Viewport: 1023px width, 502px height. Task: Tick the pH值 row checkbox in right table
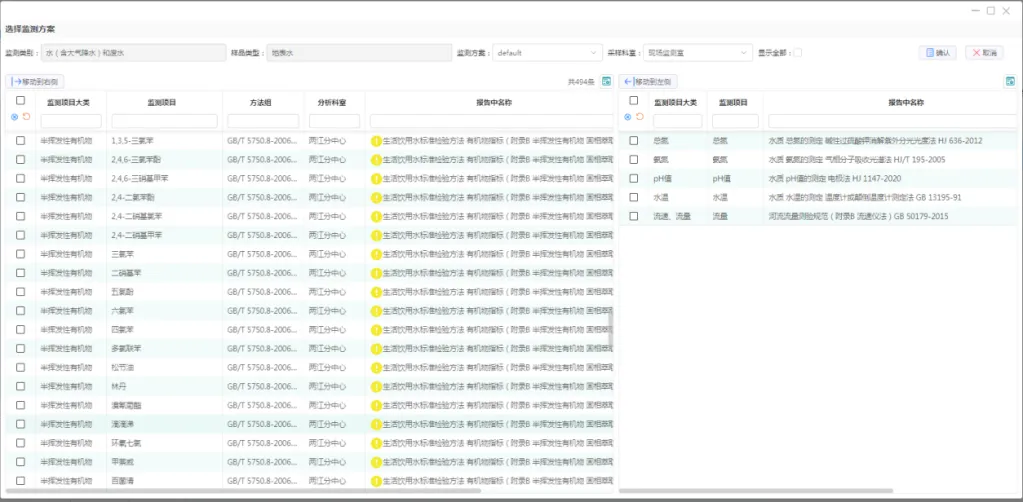coord(633,178)
